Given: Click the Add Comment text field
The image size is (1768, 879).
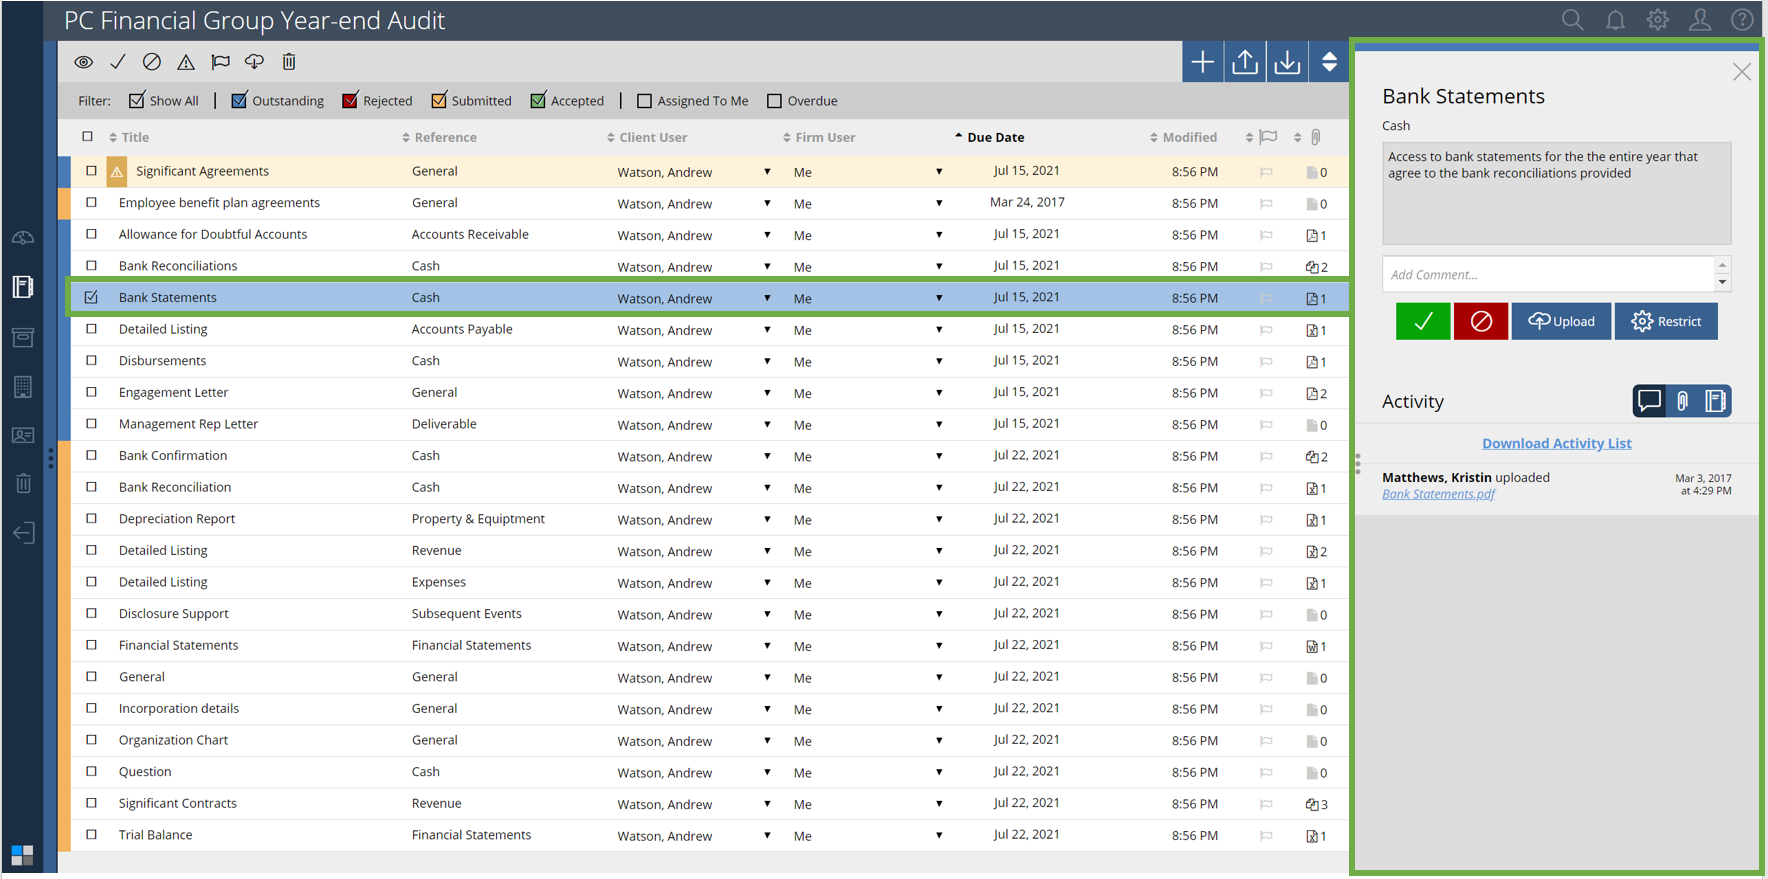Looking at the screenshot, I should pyautogui.click(x=1548, y=274).
